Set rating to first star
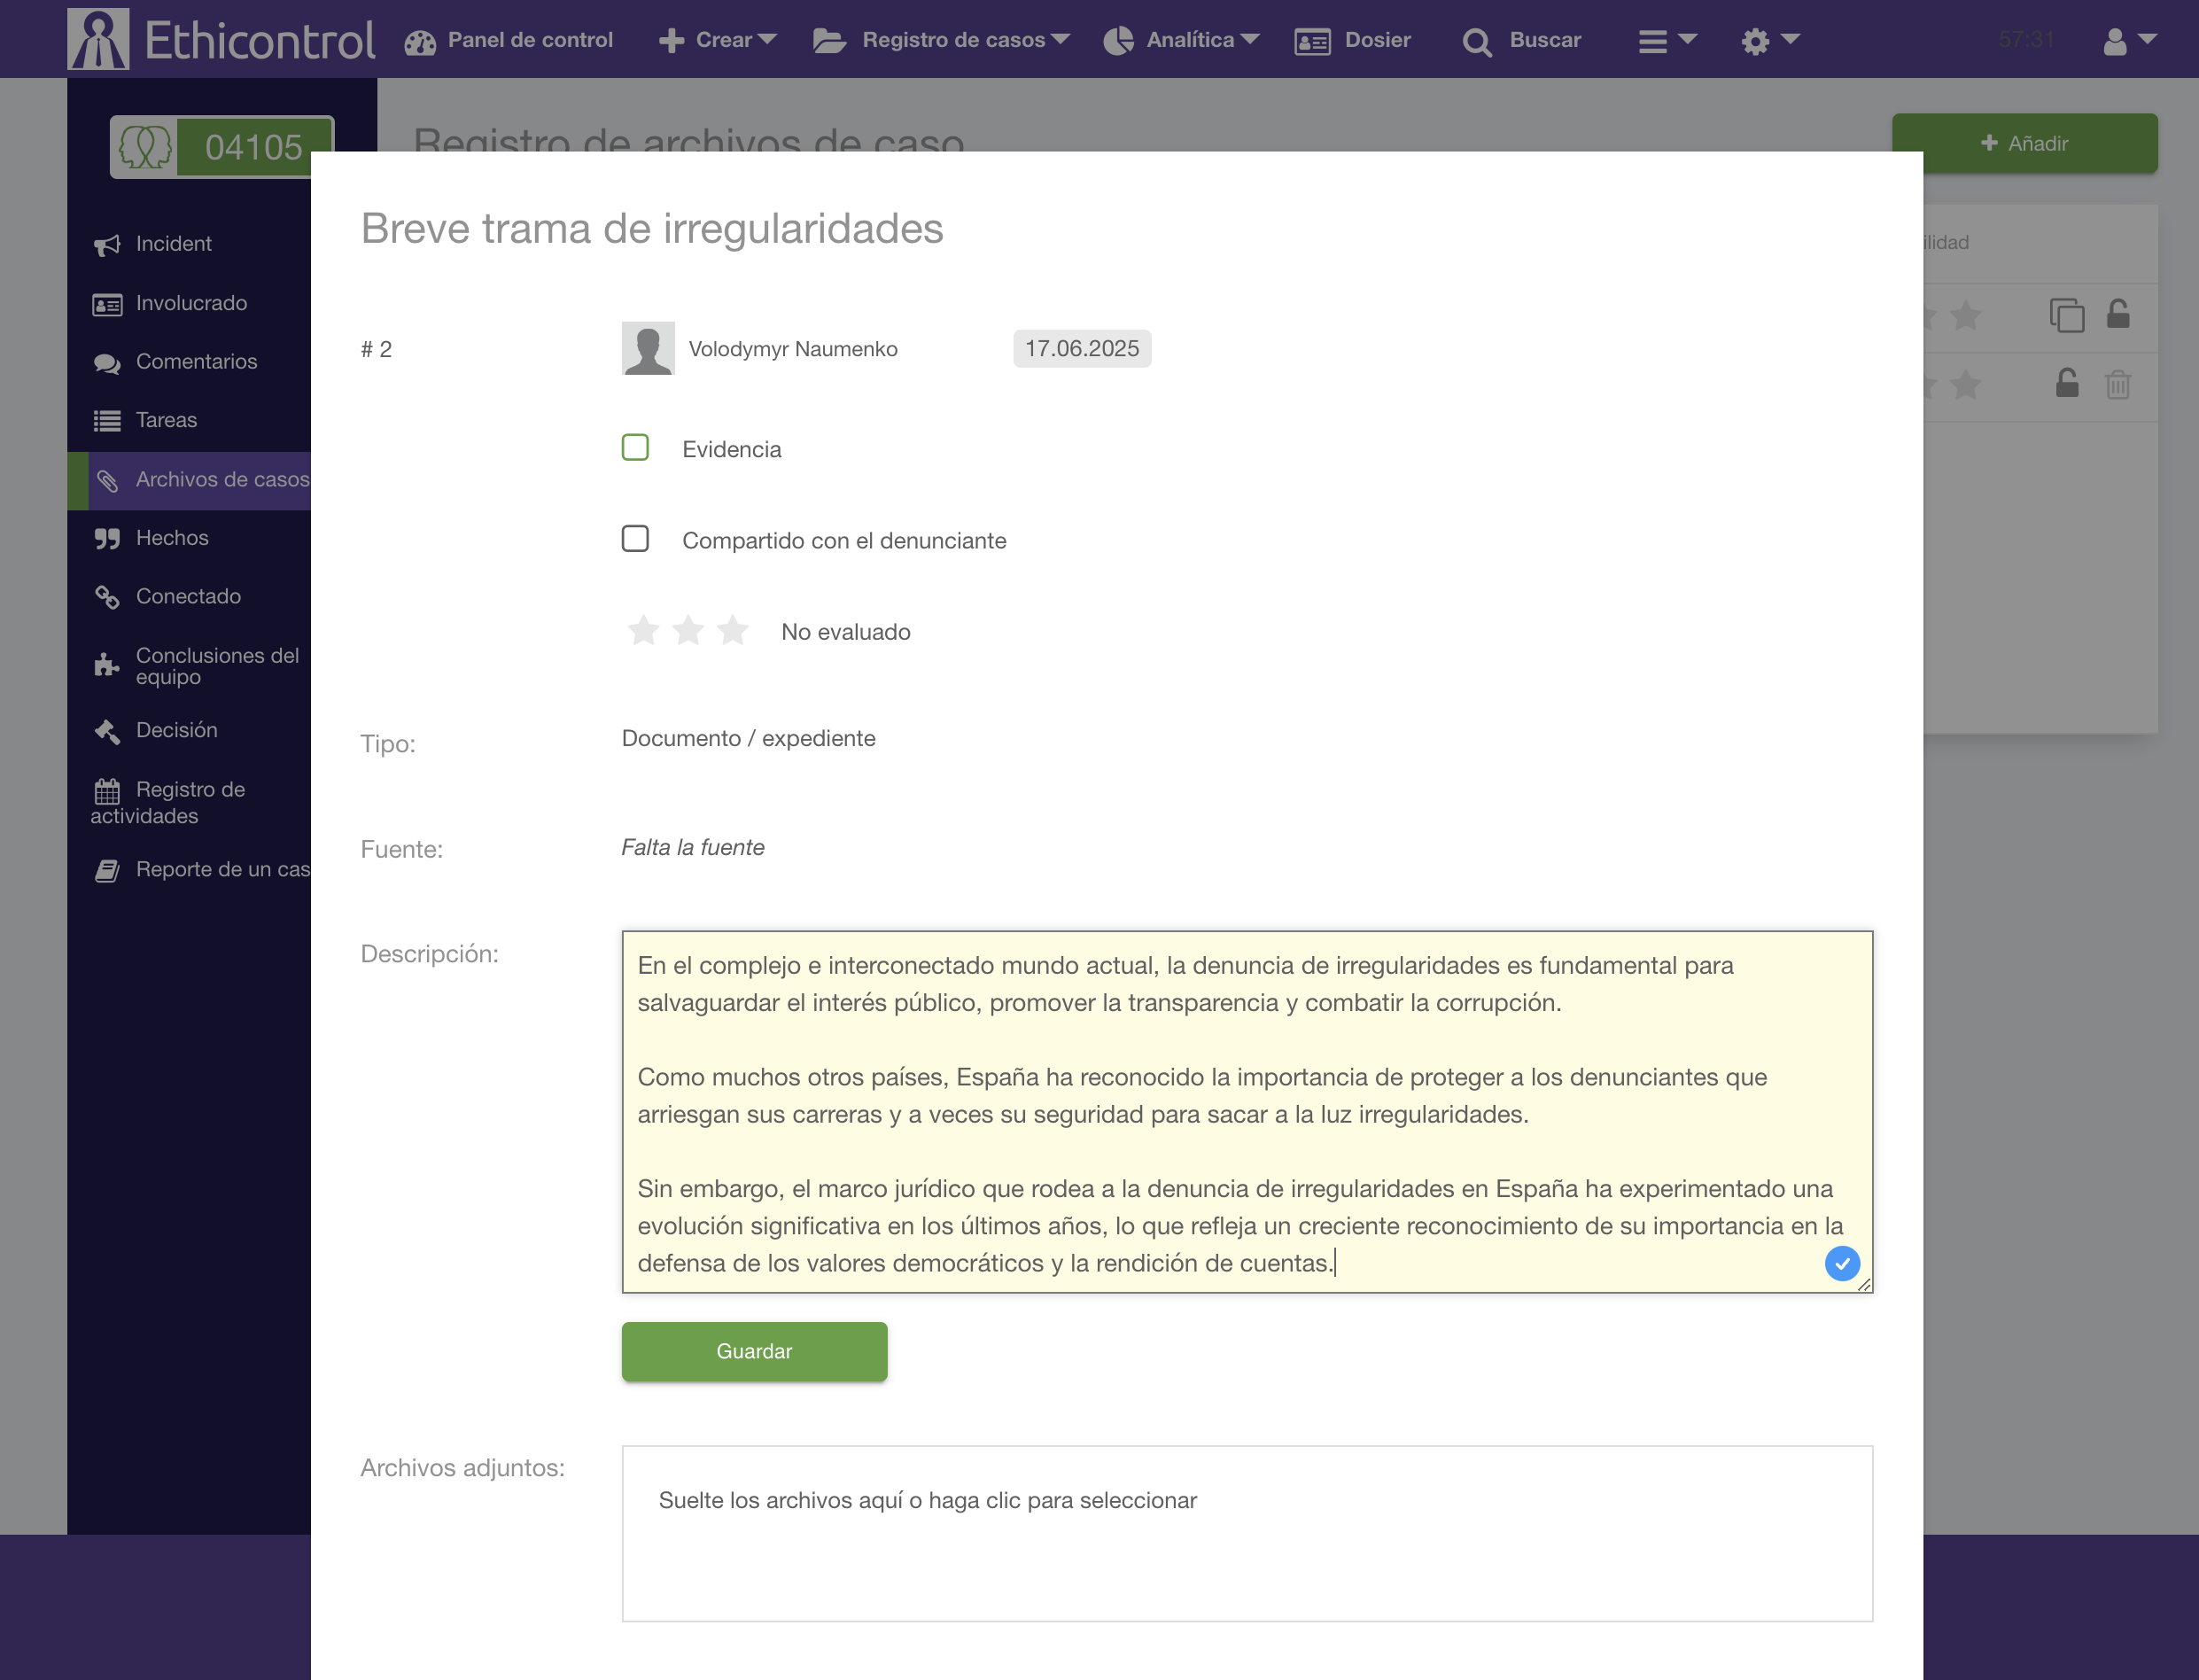The image size is (2199, 1680). coord(643,631)
